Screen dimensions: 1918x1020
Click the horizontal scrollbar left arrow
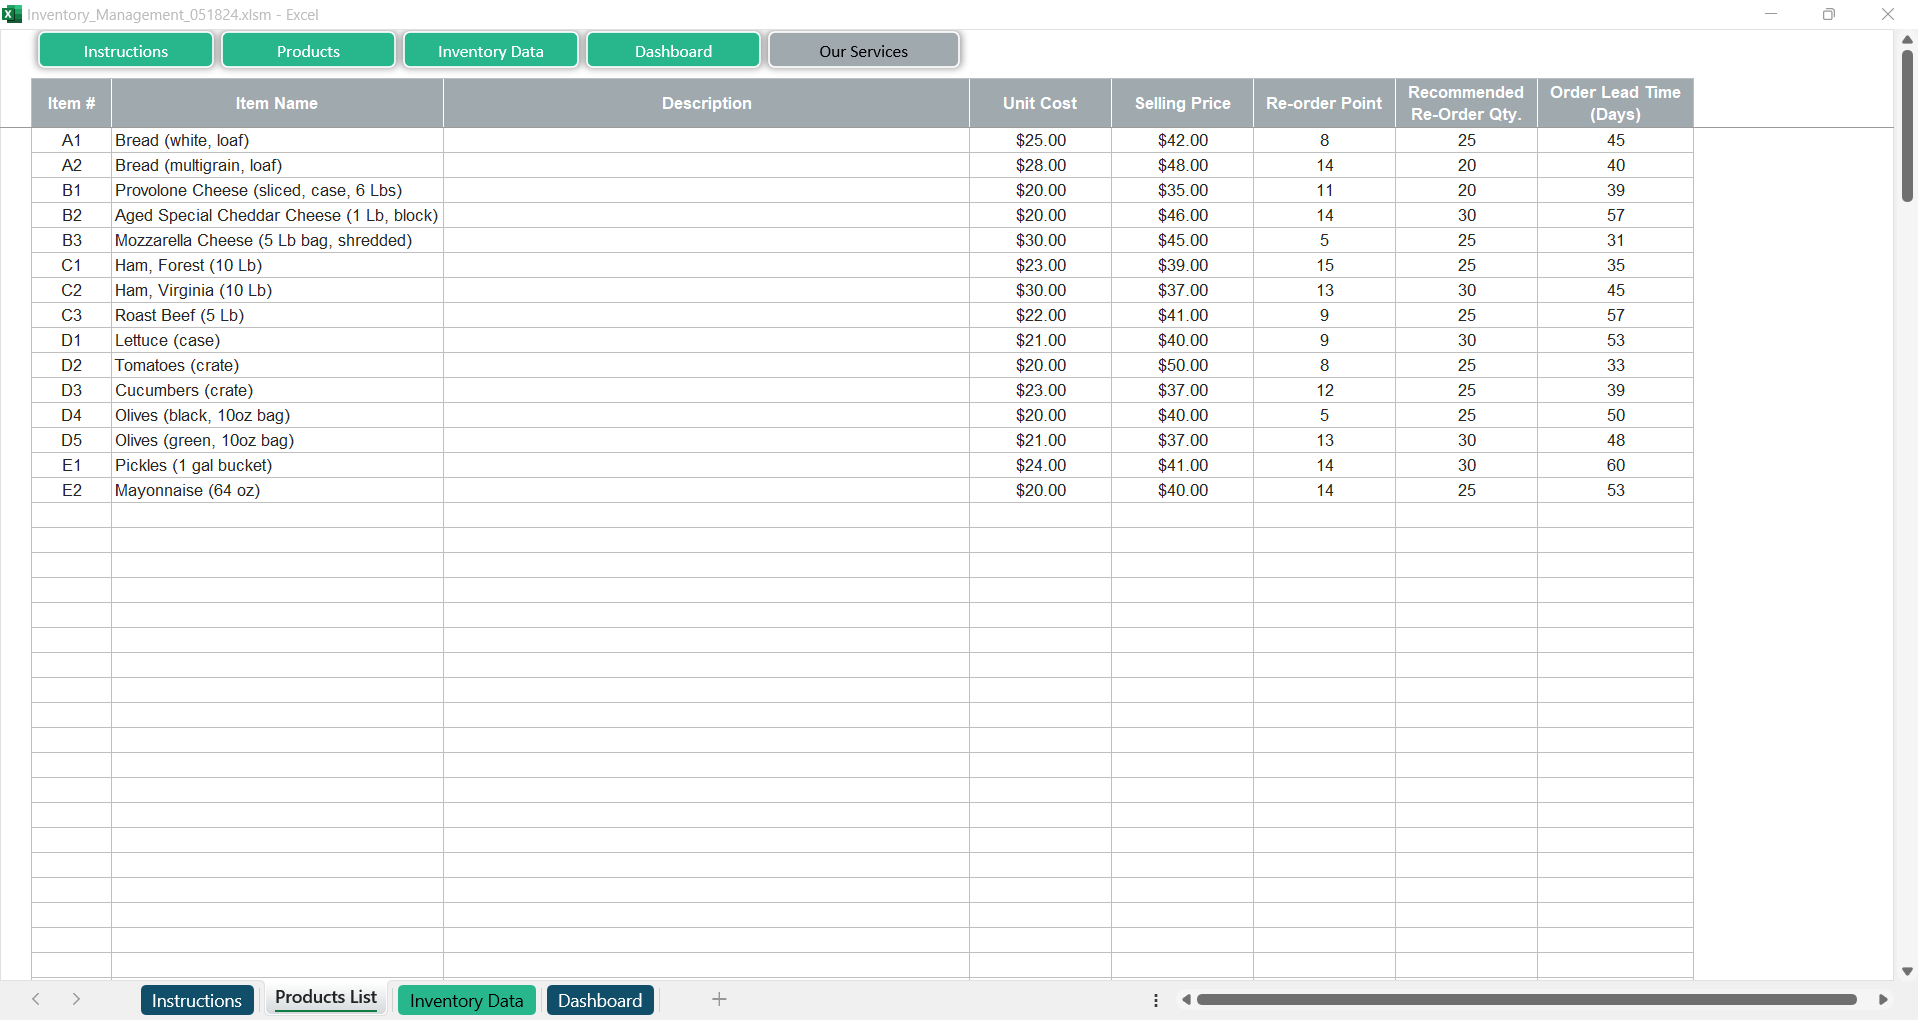(1186, 999)
